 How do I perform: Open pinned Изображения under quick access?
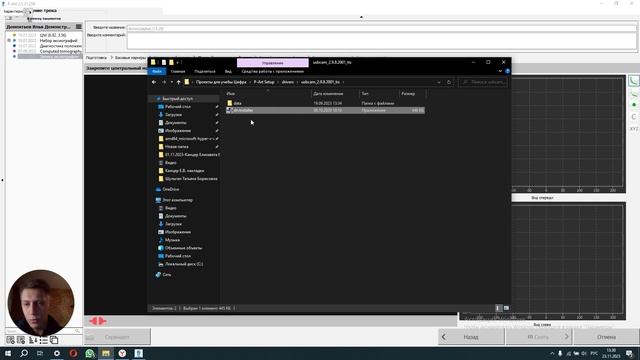[x=178, y=131]
